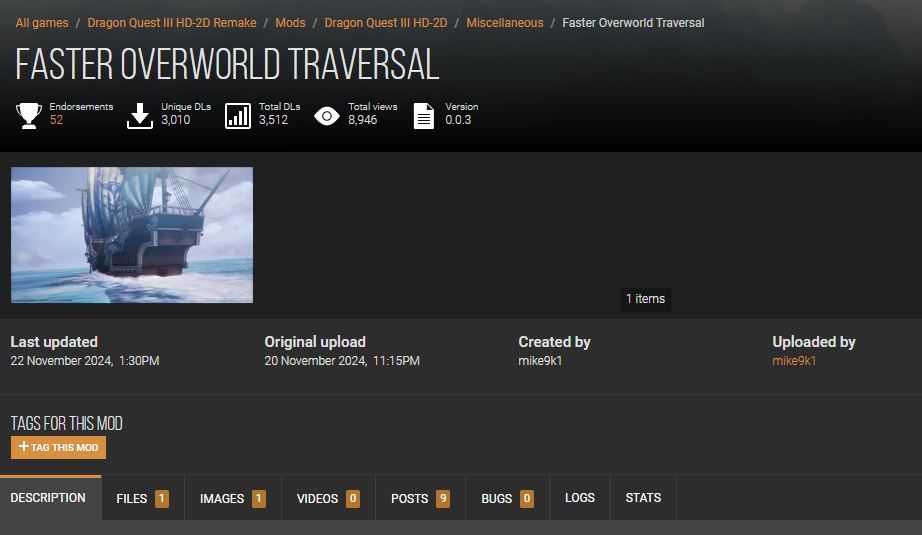
Task: Open the Videos tab
Action: 328,498
